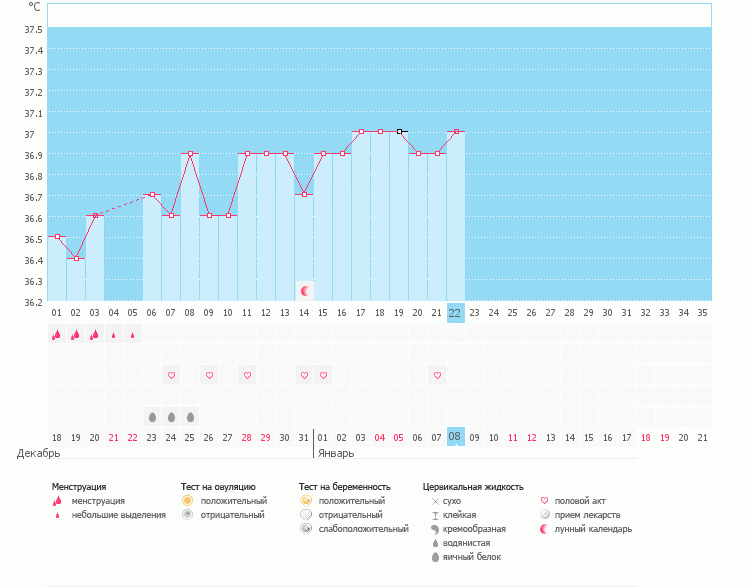This screenshot has height=587, width=750.
Task: Click the light discharge drop on cycle day 04
Action: tap(114, 335)
